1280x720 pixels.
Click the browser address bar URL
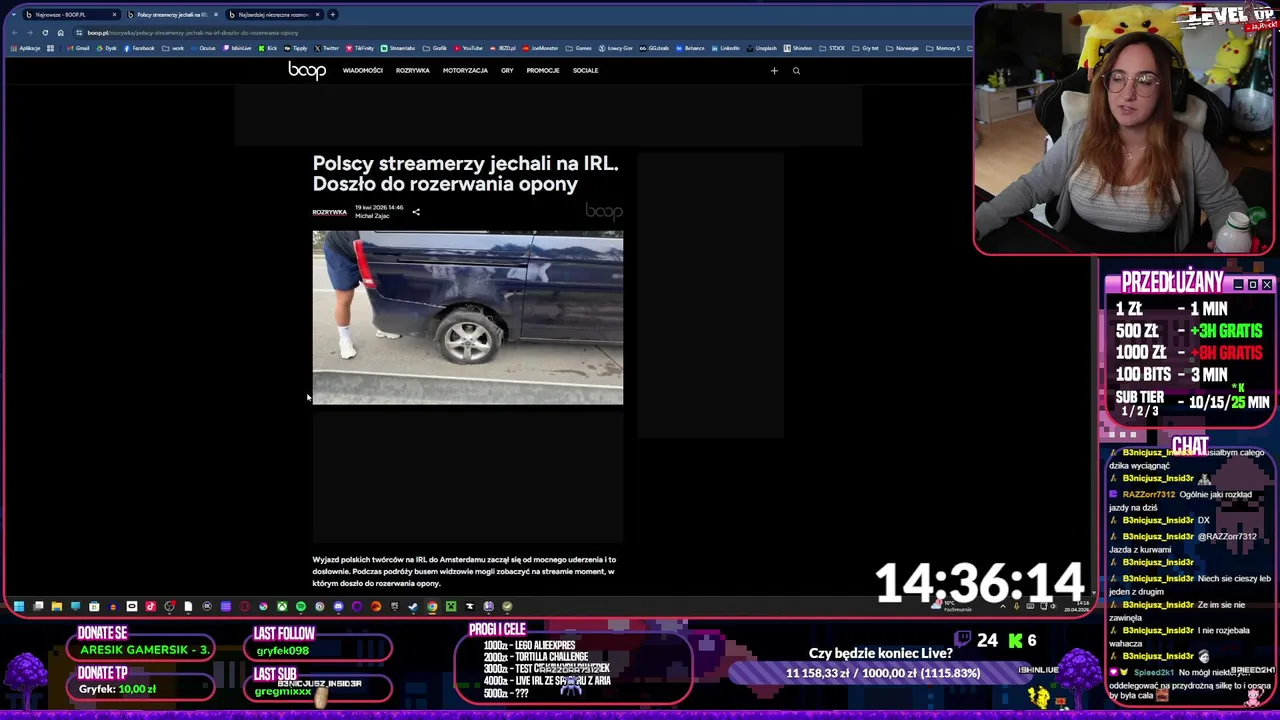pyautogui.click(x=192, y=33)
